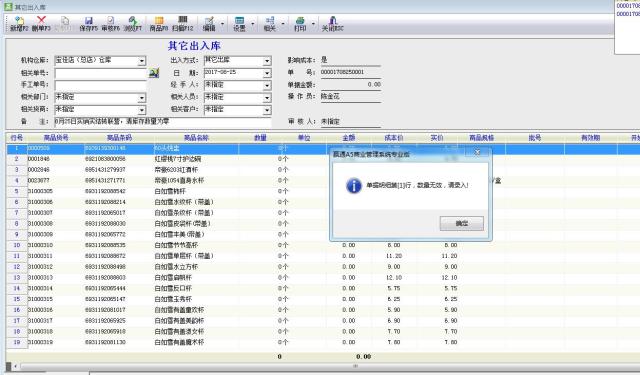
Task: Expand the 打印 toolbar dropdown arrow
Action: pos(313,24)
